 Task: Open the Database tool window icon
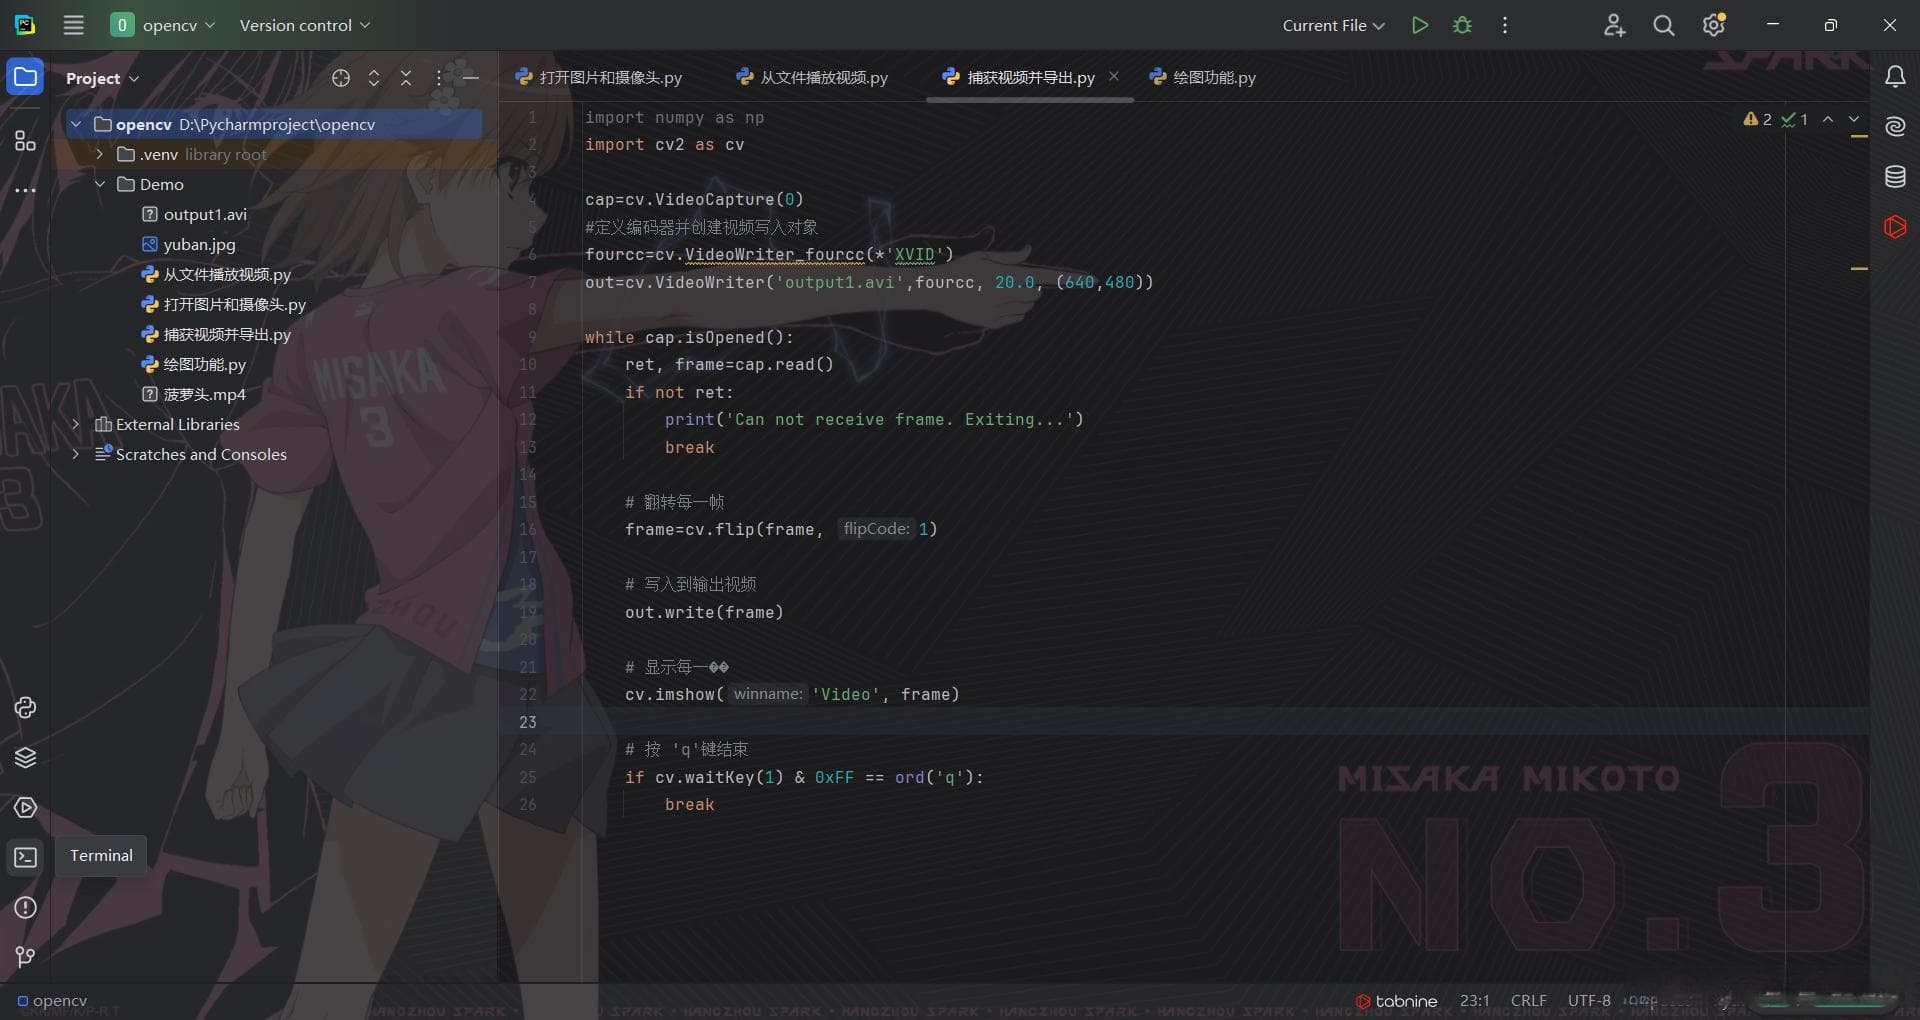1895,177
